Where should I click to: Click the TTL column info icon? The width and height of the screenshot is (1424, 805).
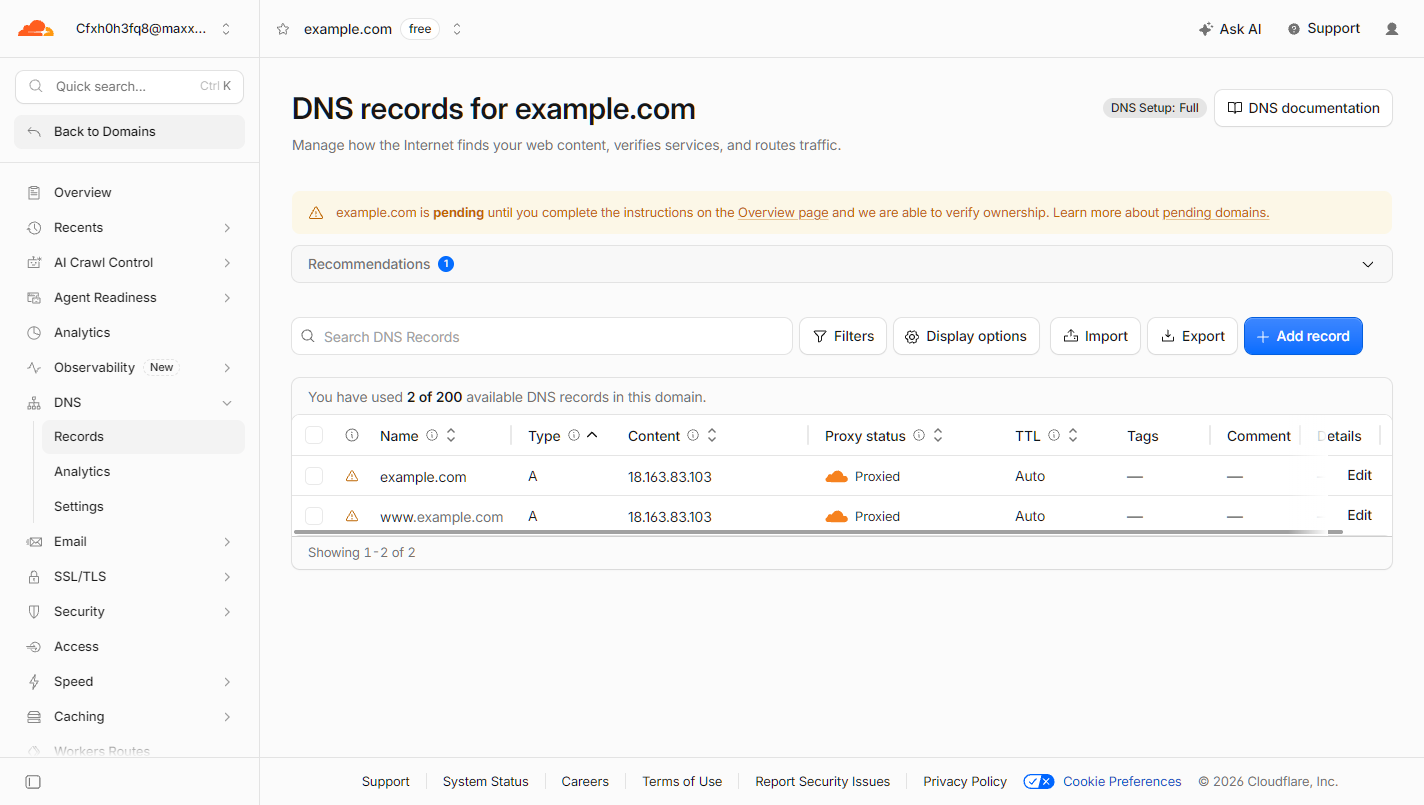(1054, 435)
